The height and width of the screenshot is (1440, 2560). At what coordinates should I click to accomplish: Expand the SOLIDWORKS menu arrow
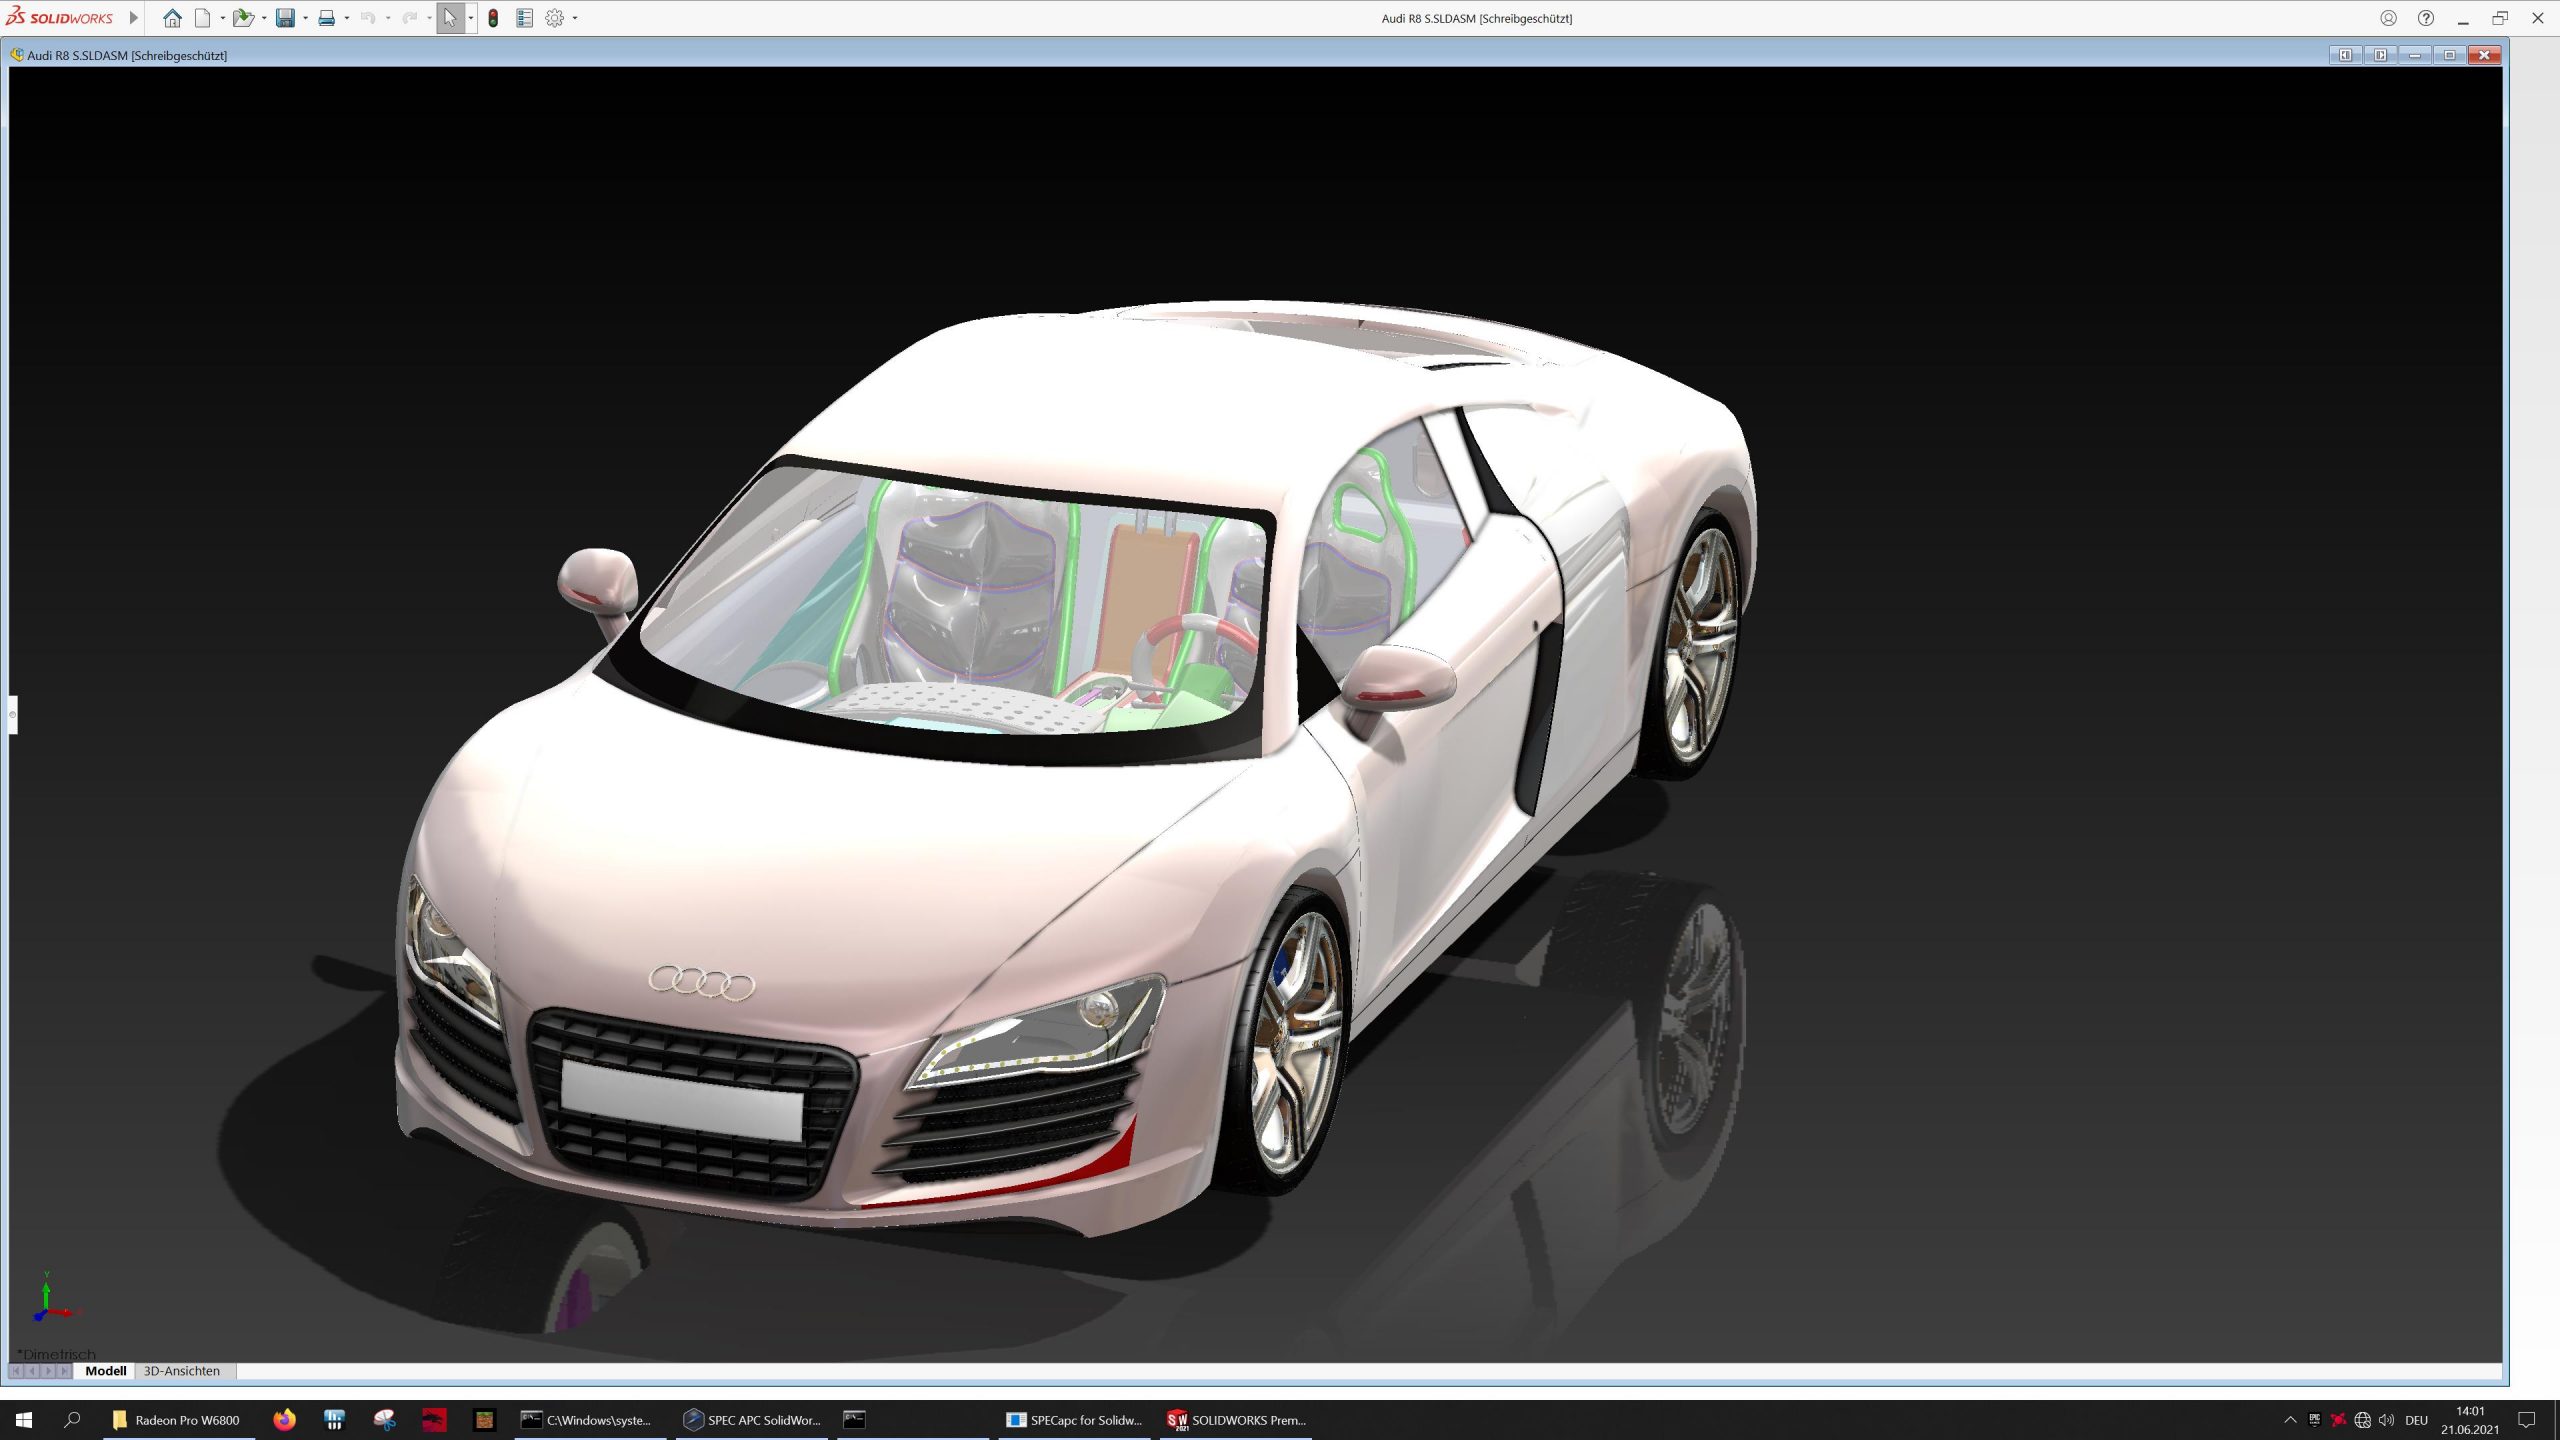click(x=133, y=18)
